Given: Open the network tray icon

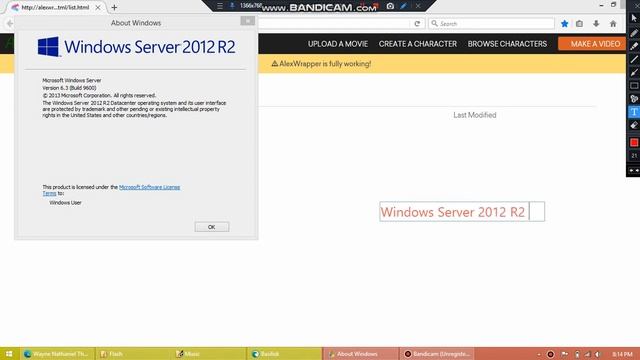Looking at the screenshot, I should pyautogui.click(x=587, y=354).
